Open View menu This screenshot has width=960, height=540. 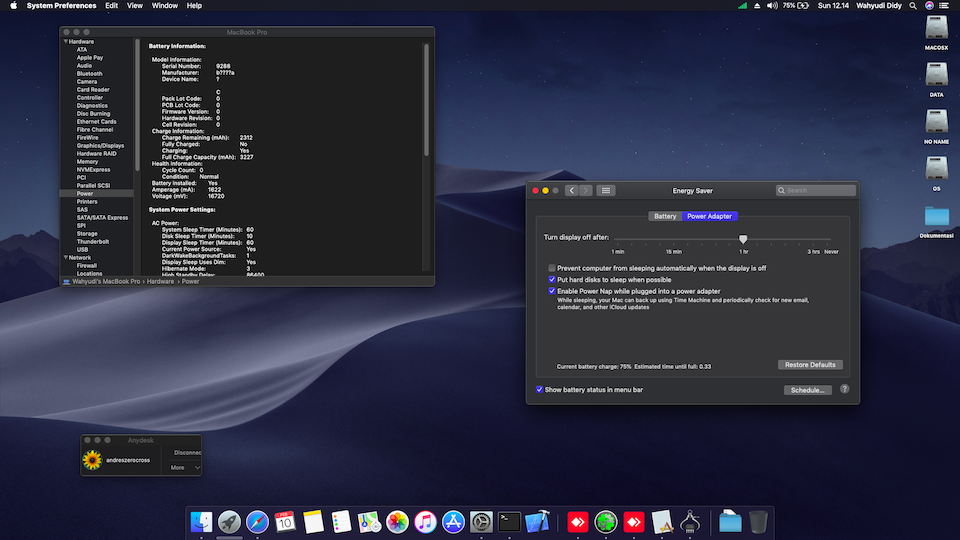coord(135,6)
